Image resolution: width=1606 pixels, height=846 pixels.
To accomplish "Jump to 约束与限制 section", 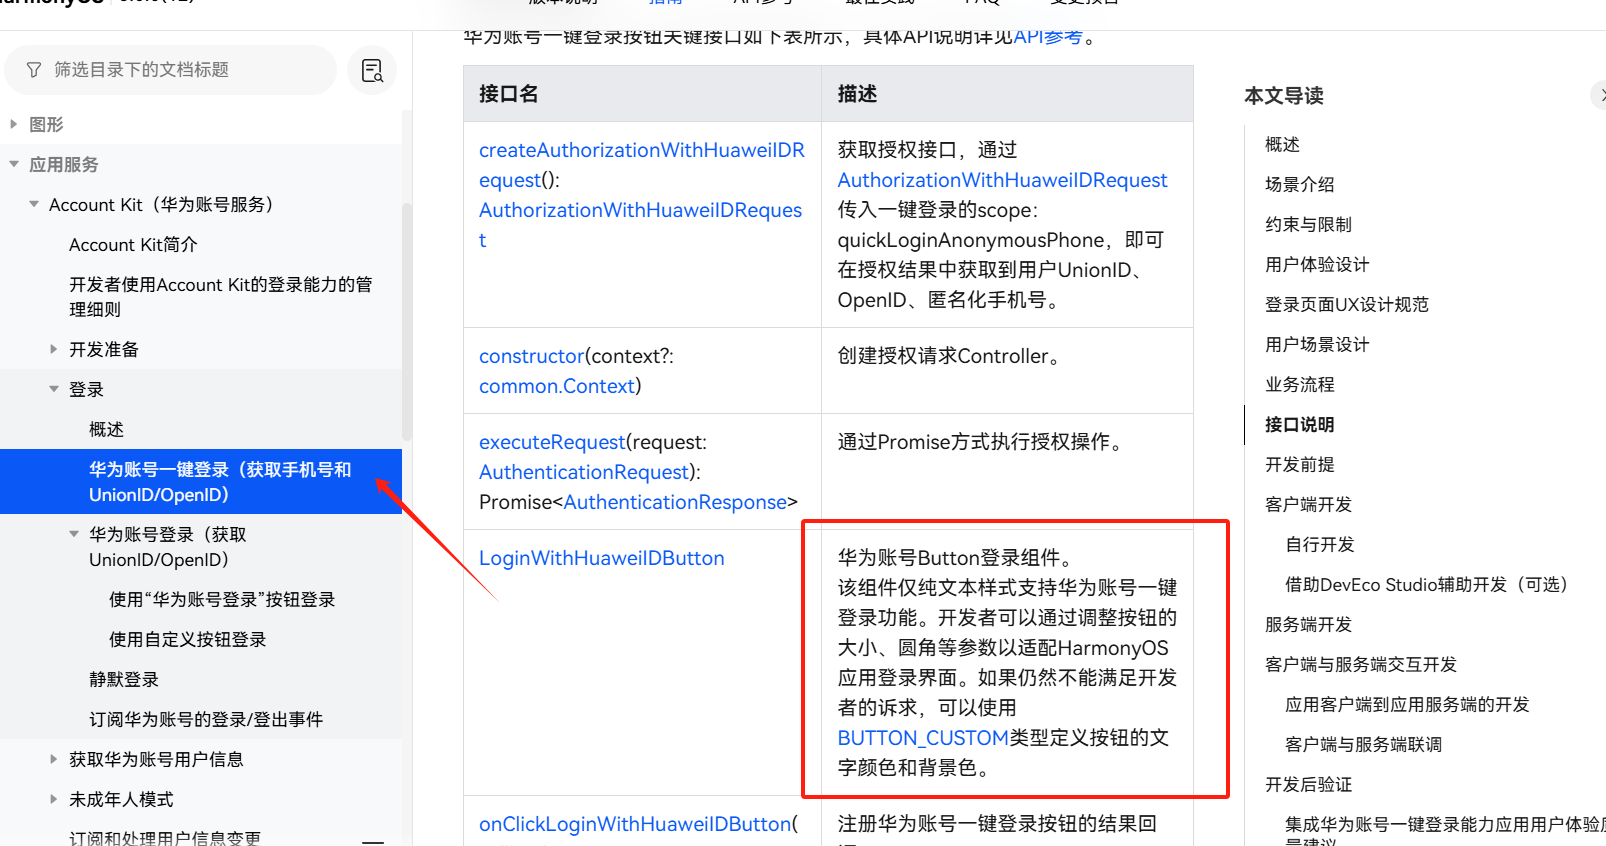I will tap(1308, 224).
